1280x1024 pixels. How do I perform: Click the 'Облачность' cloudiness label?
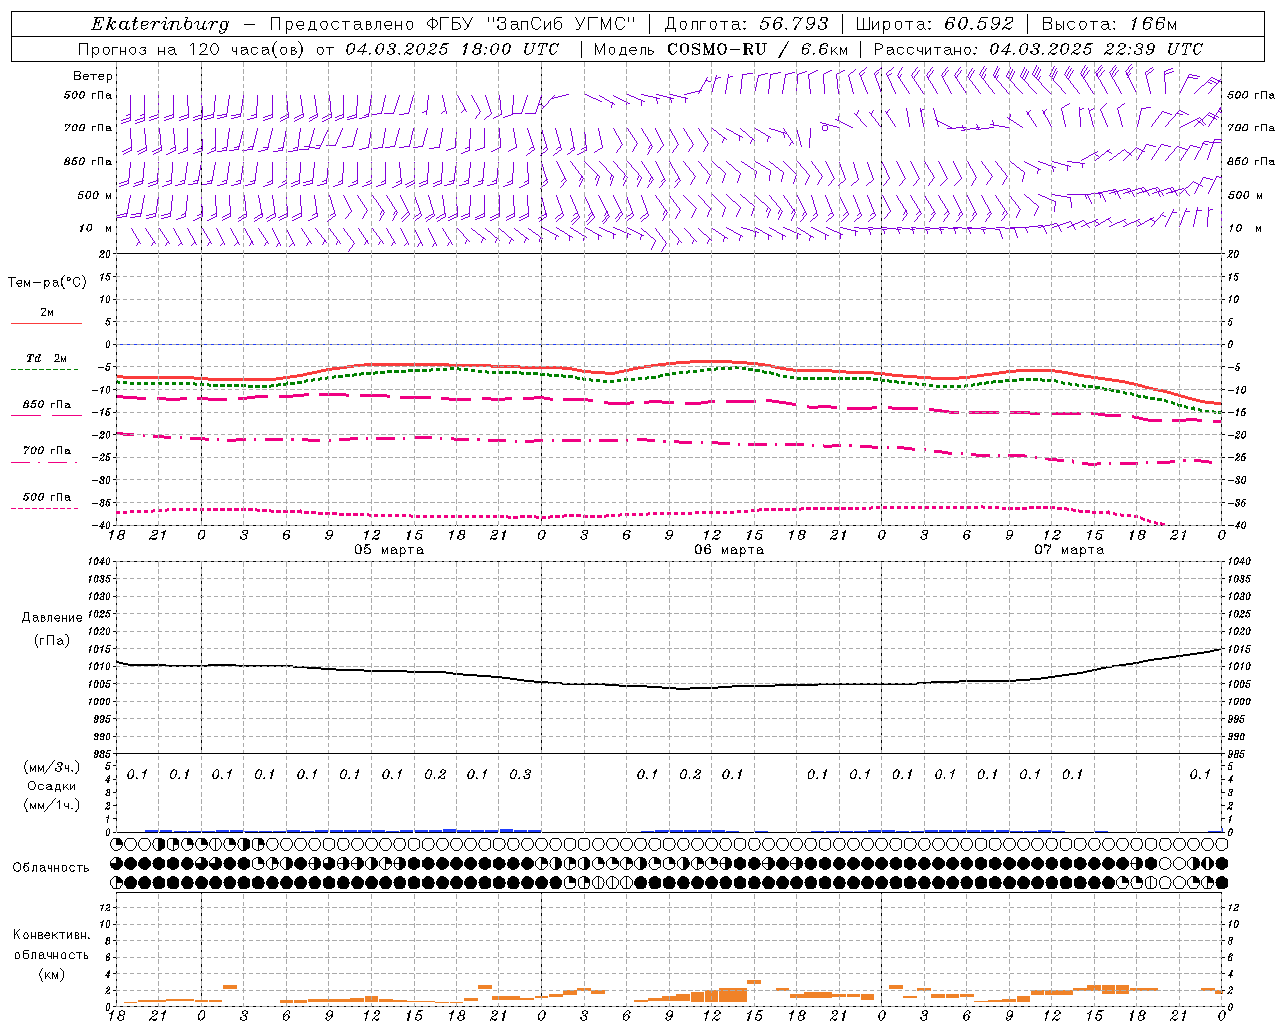51,867
